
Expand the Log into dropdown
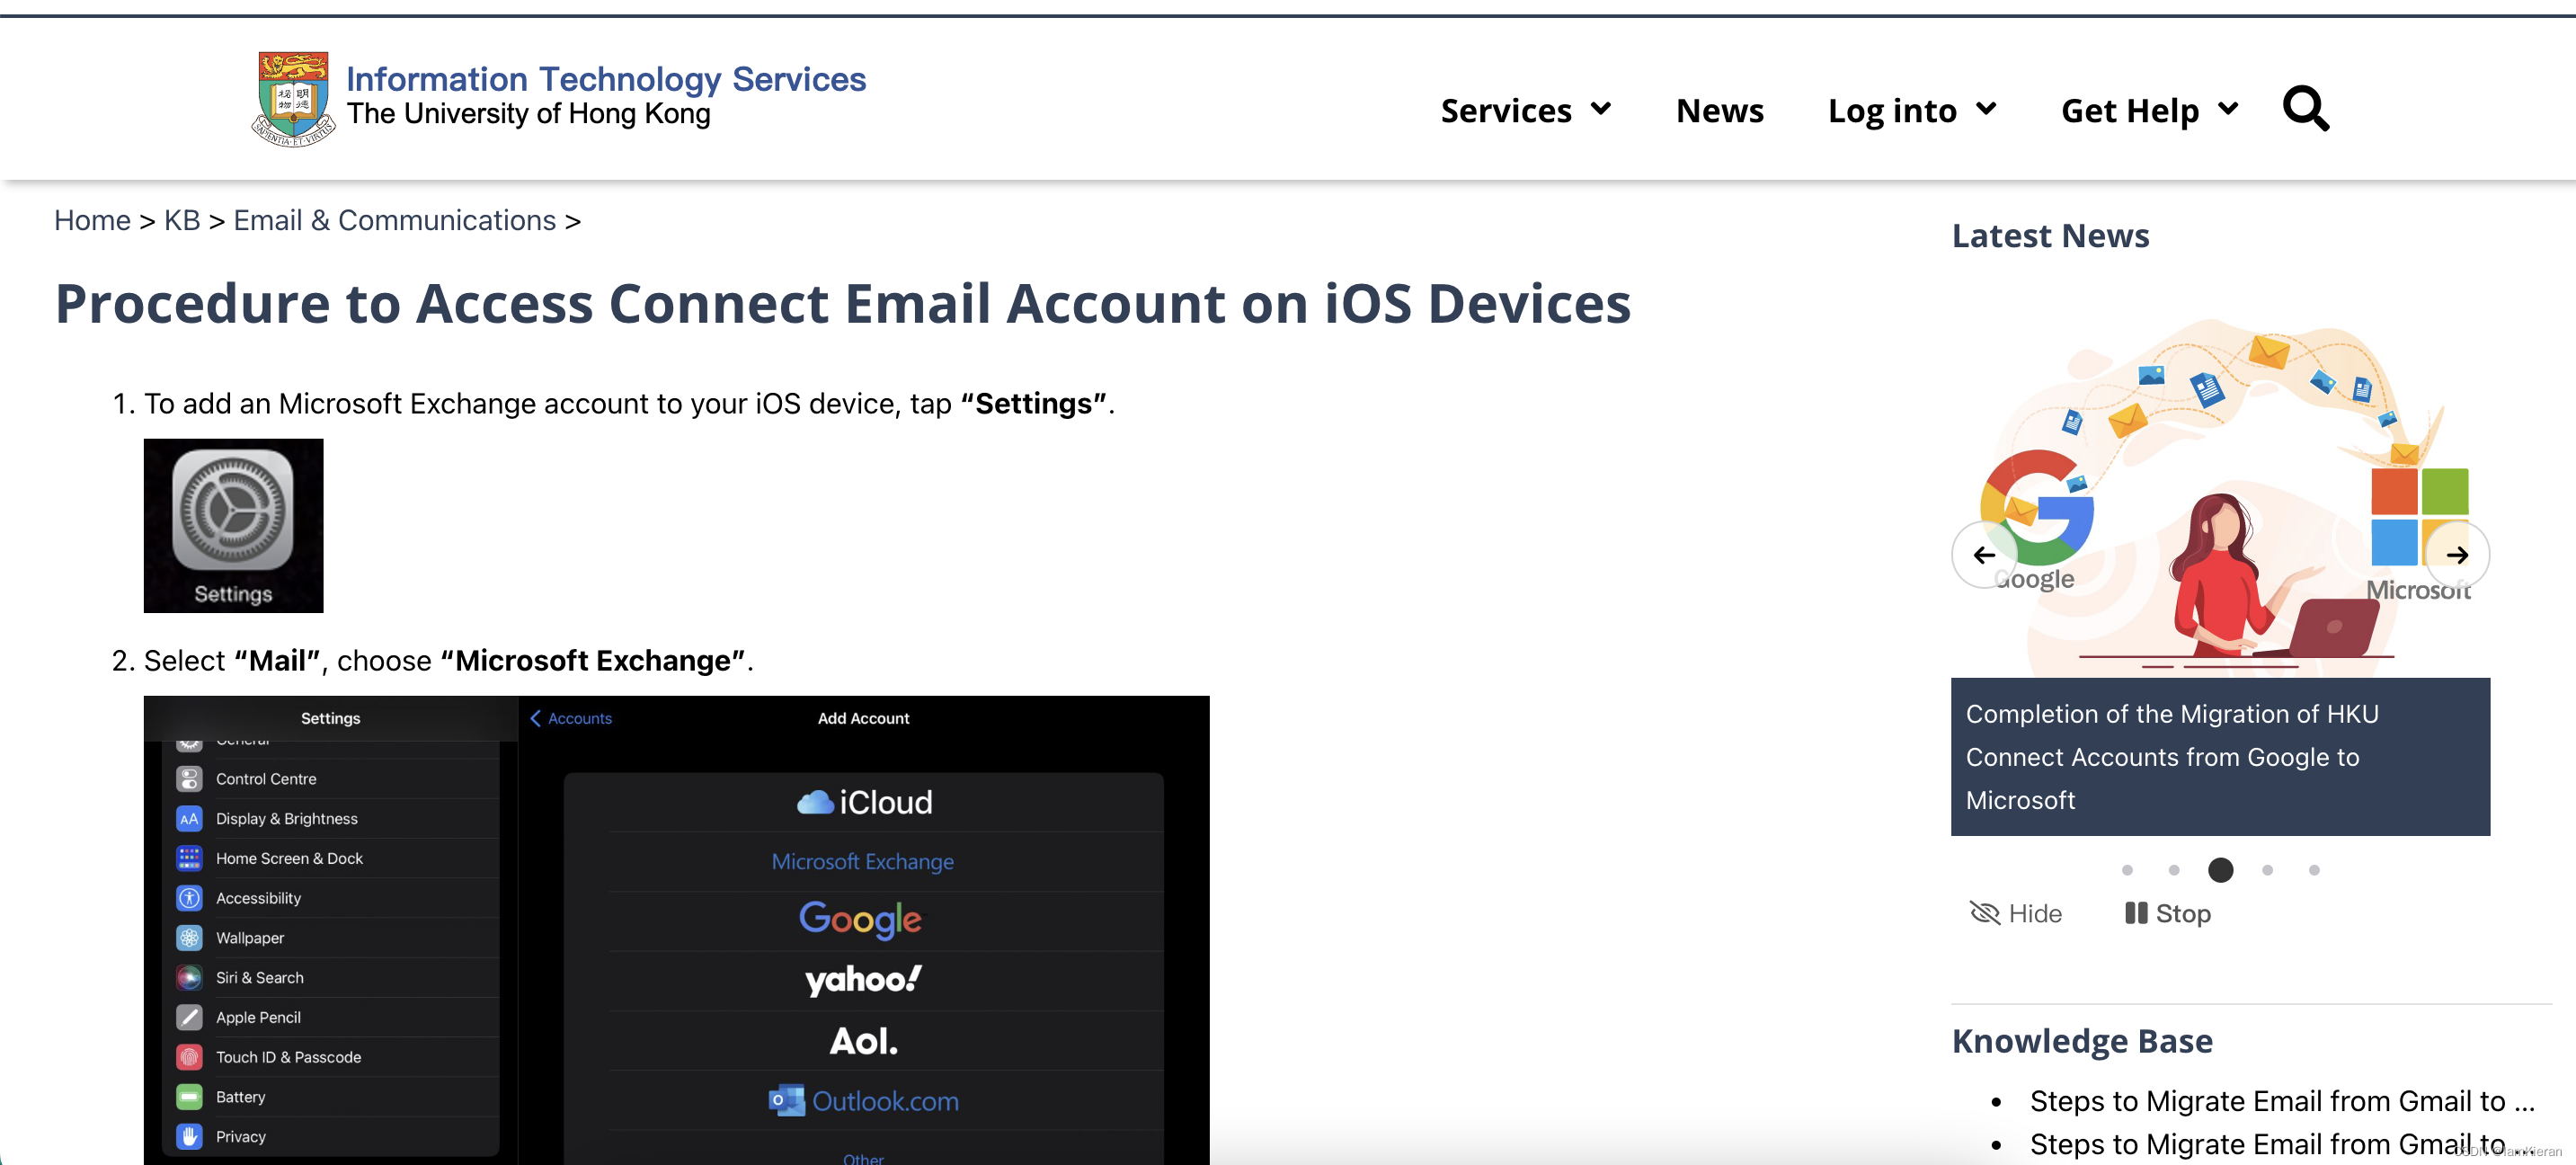pyautogui.click(x=1911, y=110)
